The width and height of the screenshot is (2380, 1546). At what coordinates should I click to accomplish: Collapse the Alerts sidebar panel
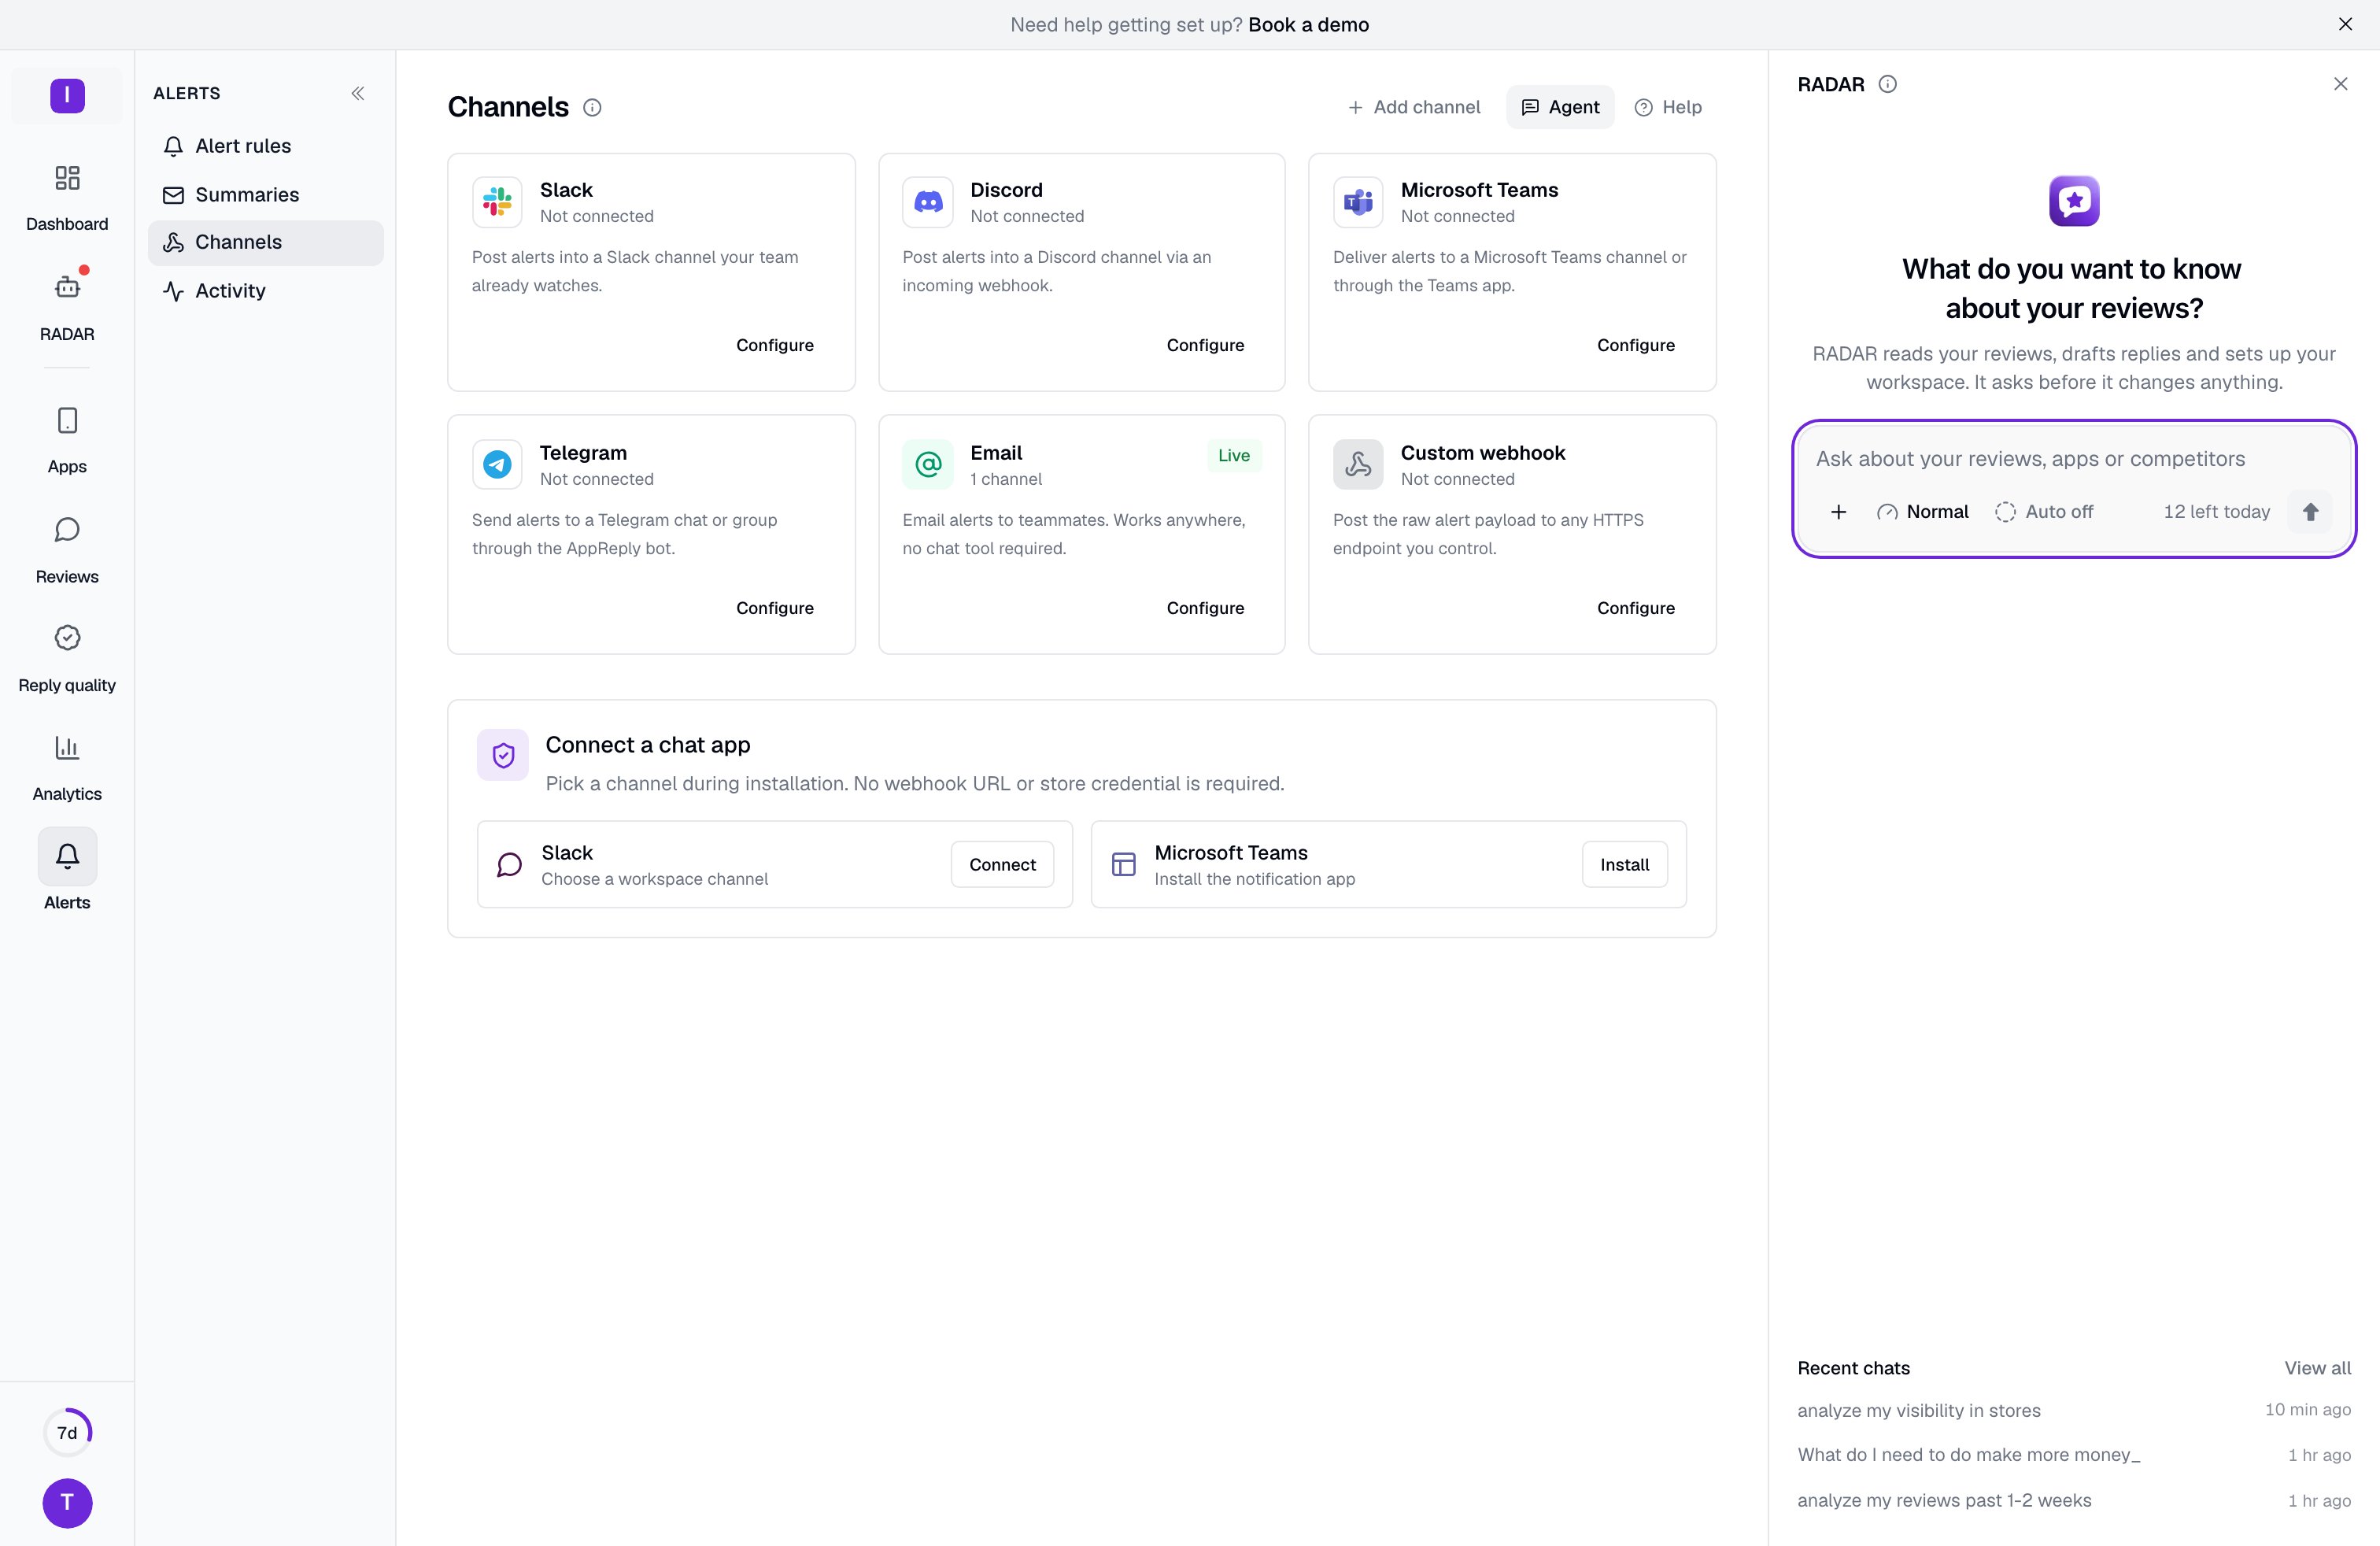(358, 93)
